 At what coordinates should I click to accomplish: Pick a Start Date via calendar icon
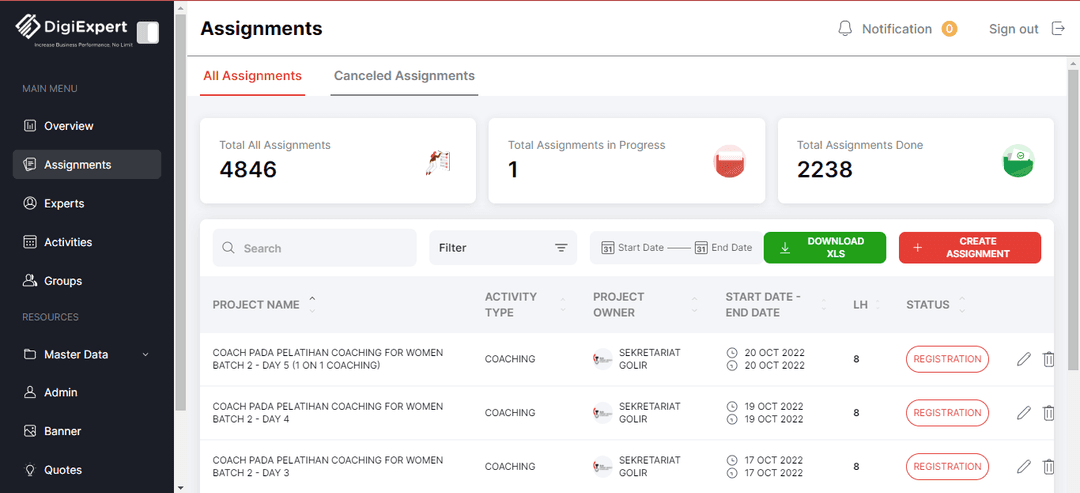pos(608,248)
